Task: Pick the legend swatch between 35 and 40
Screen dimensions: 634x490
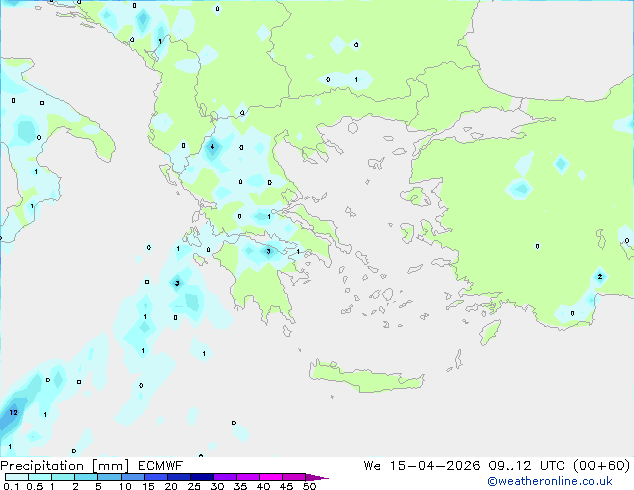Action: click(248, 477)
